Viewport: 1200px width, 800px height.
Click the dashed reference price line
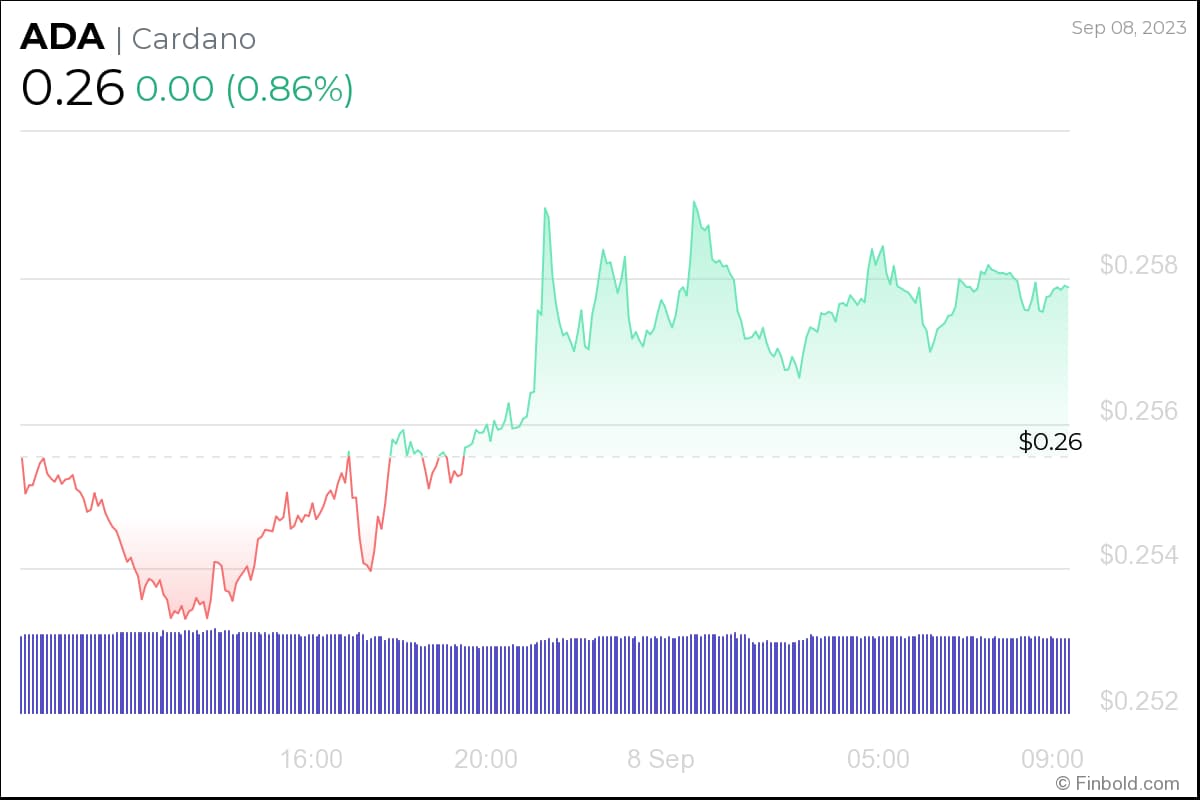(700, 457)
